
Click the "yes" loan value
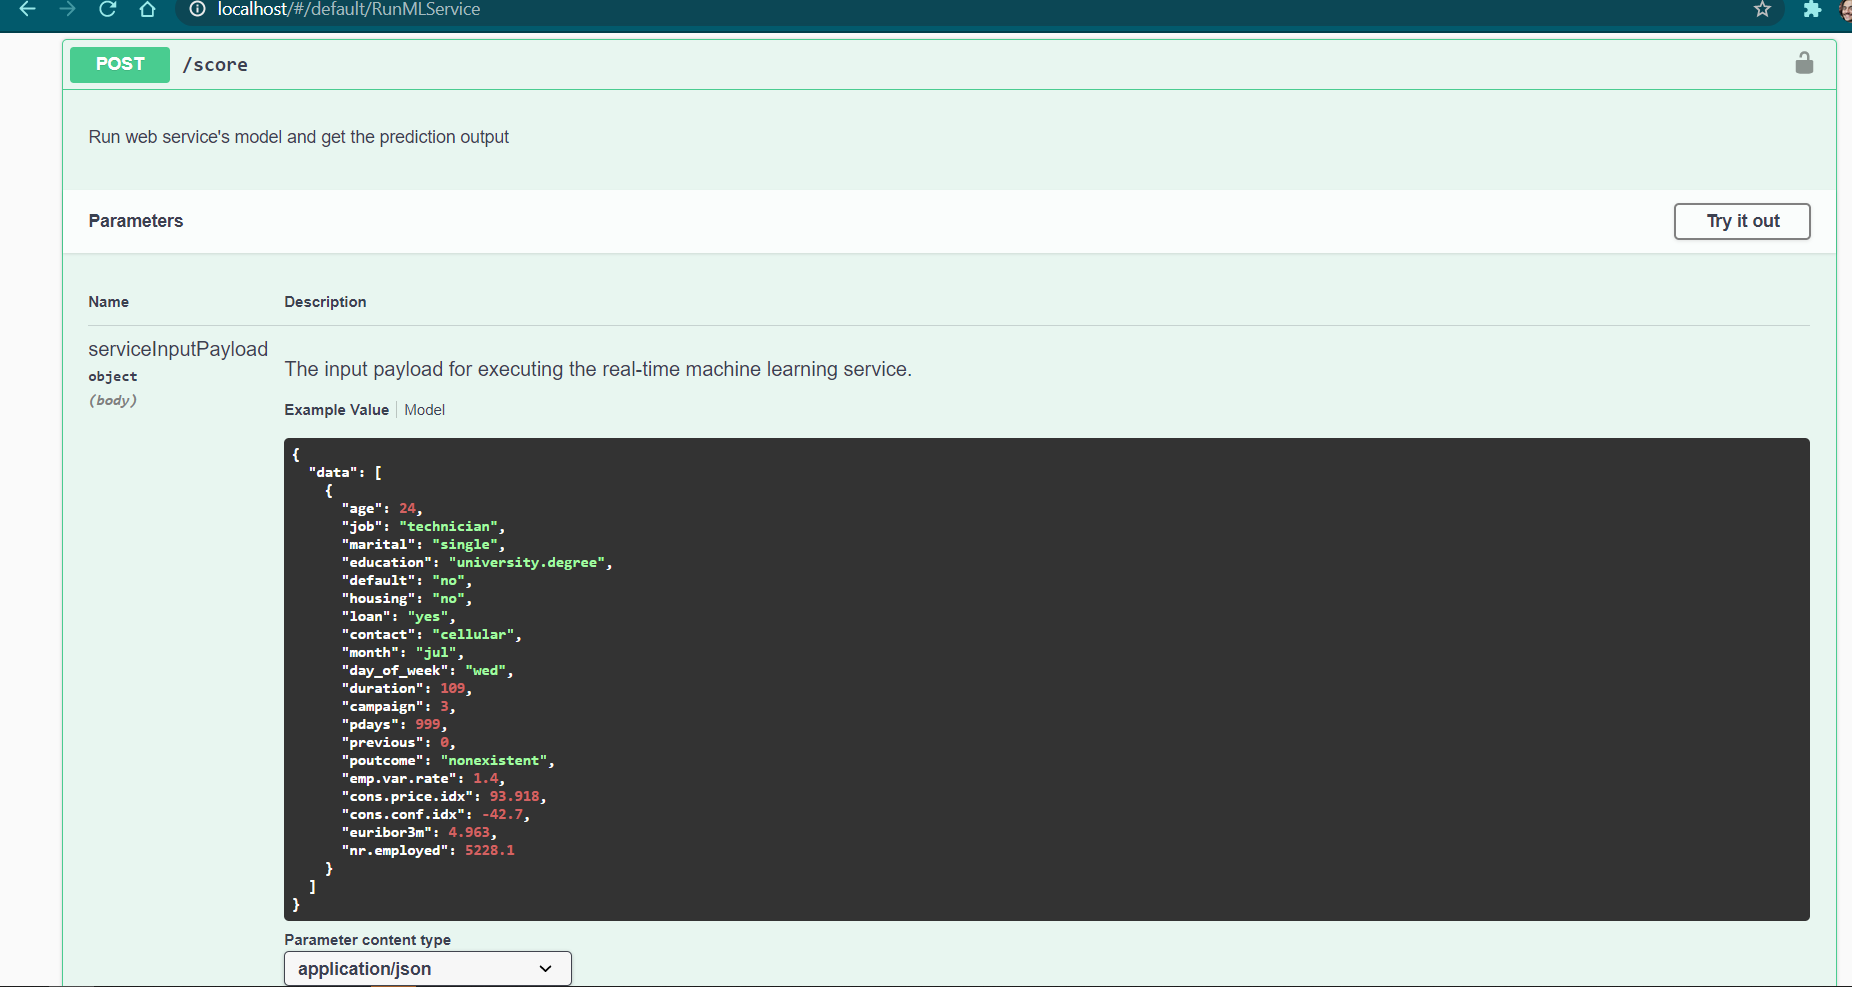[428, 617]
